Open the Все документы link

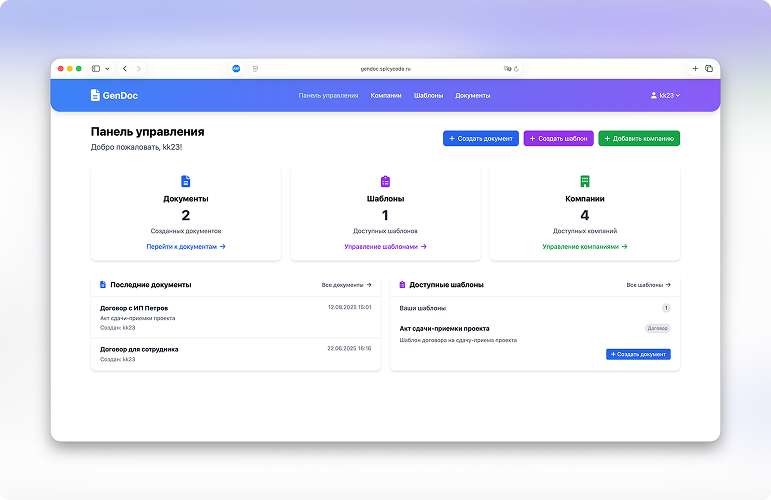[x=346, y=285]
